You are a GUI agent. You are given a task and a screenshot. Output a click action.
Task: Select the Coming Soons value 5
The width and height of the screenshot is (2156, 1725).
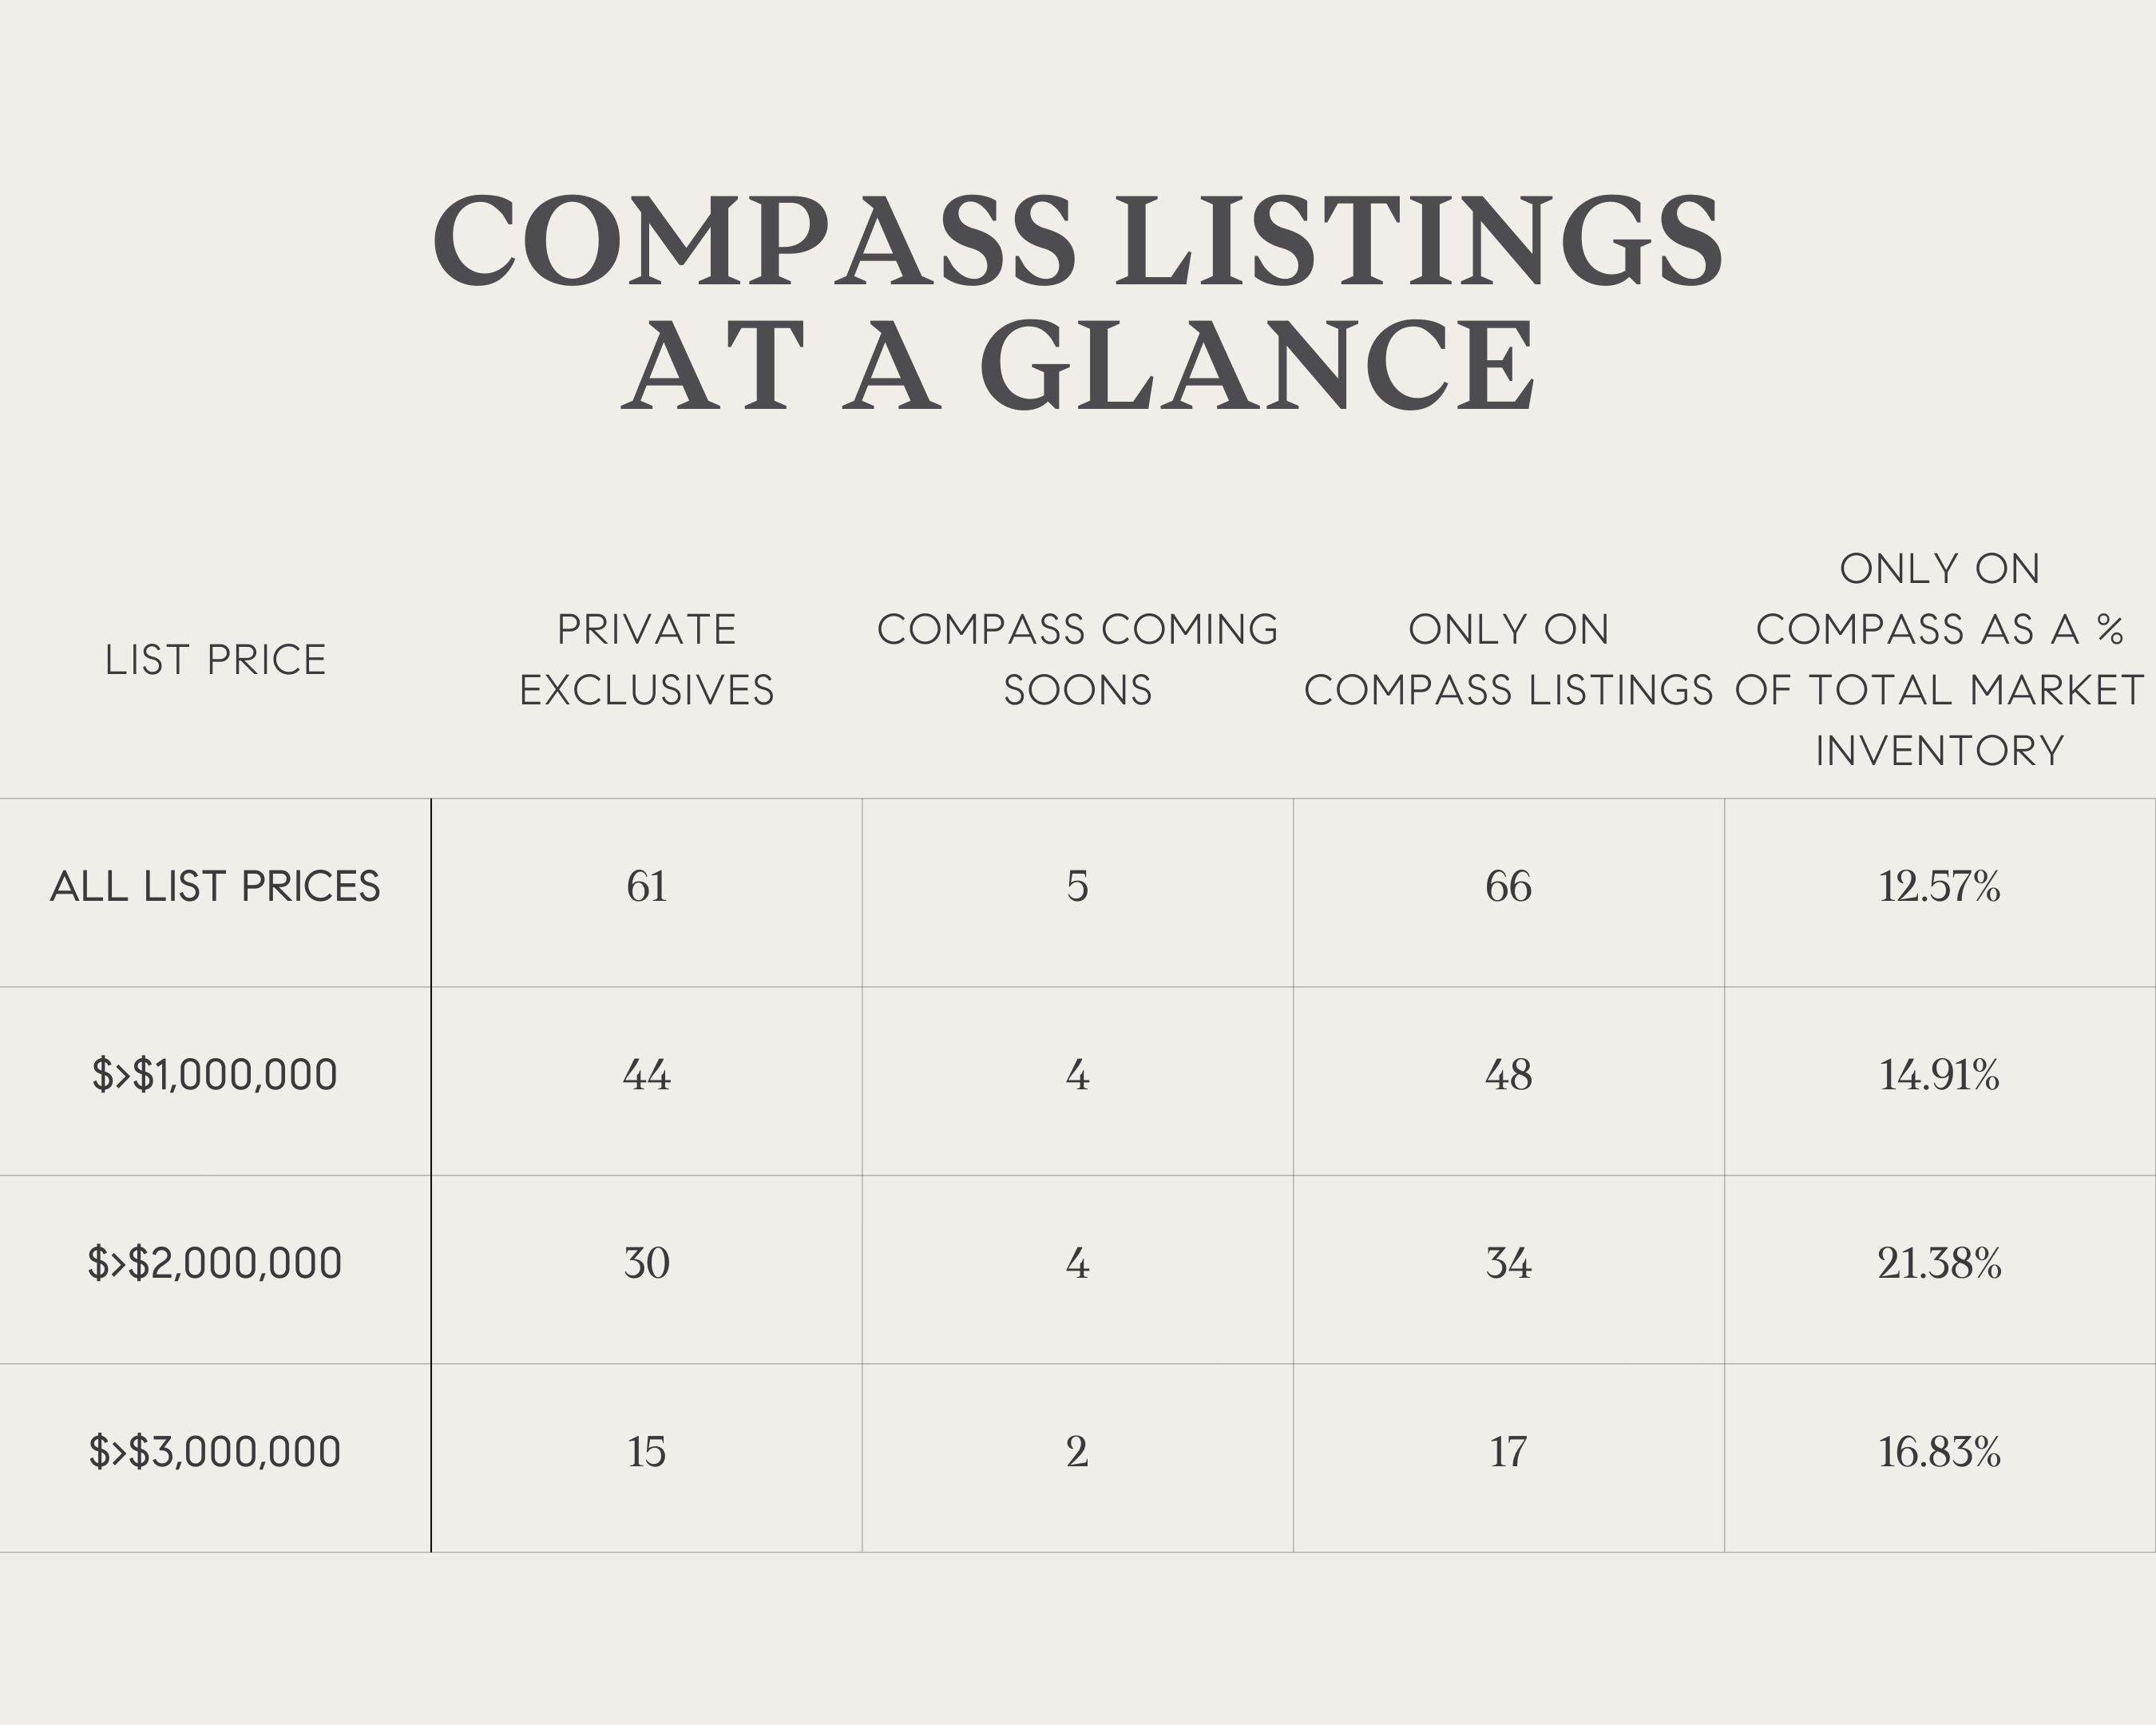pos(1077,887)
